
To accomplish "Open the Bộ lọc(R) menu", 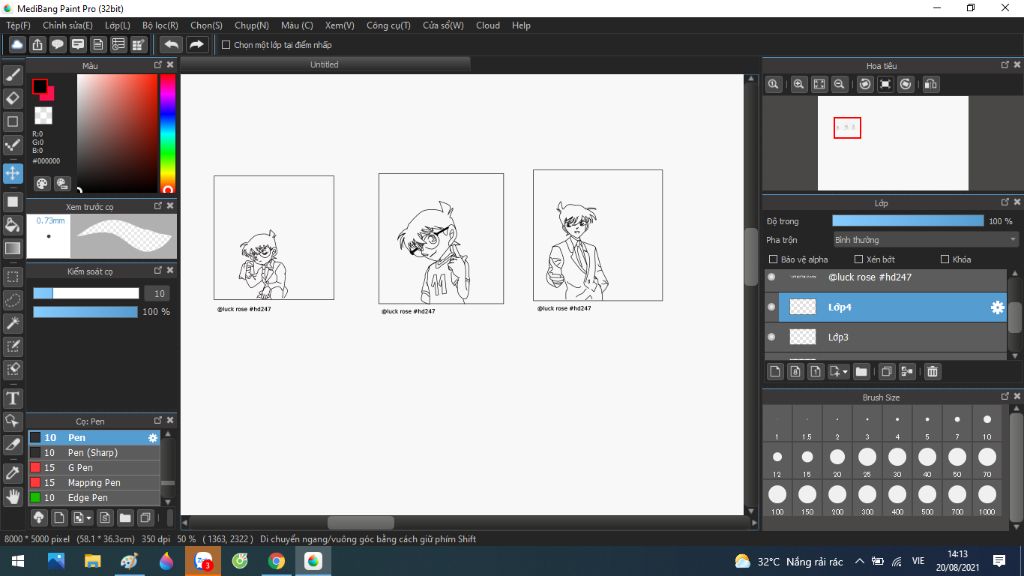I will (x=160, y=25).
